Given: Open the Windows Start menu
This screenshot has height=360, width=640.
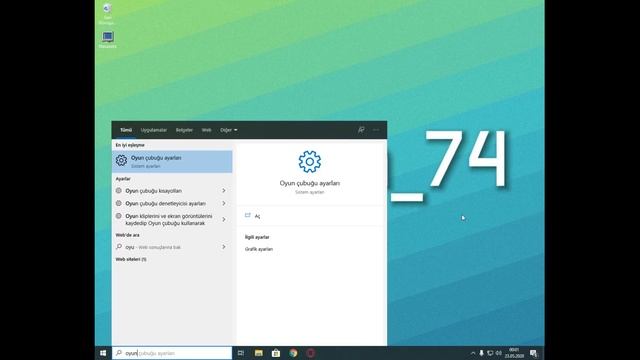Looking at the screenshot, I should point(103,353).
